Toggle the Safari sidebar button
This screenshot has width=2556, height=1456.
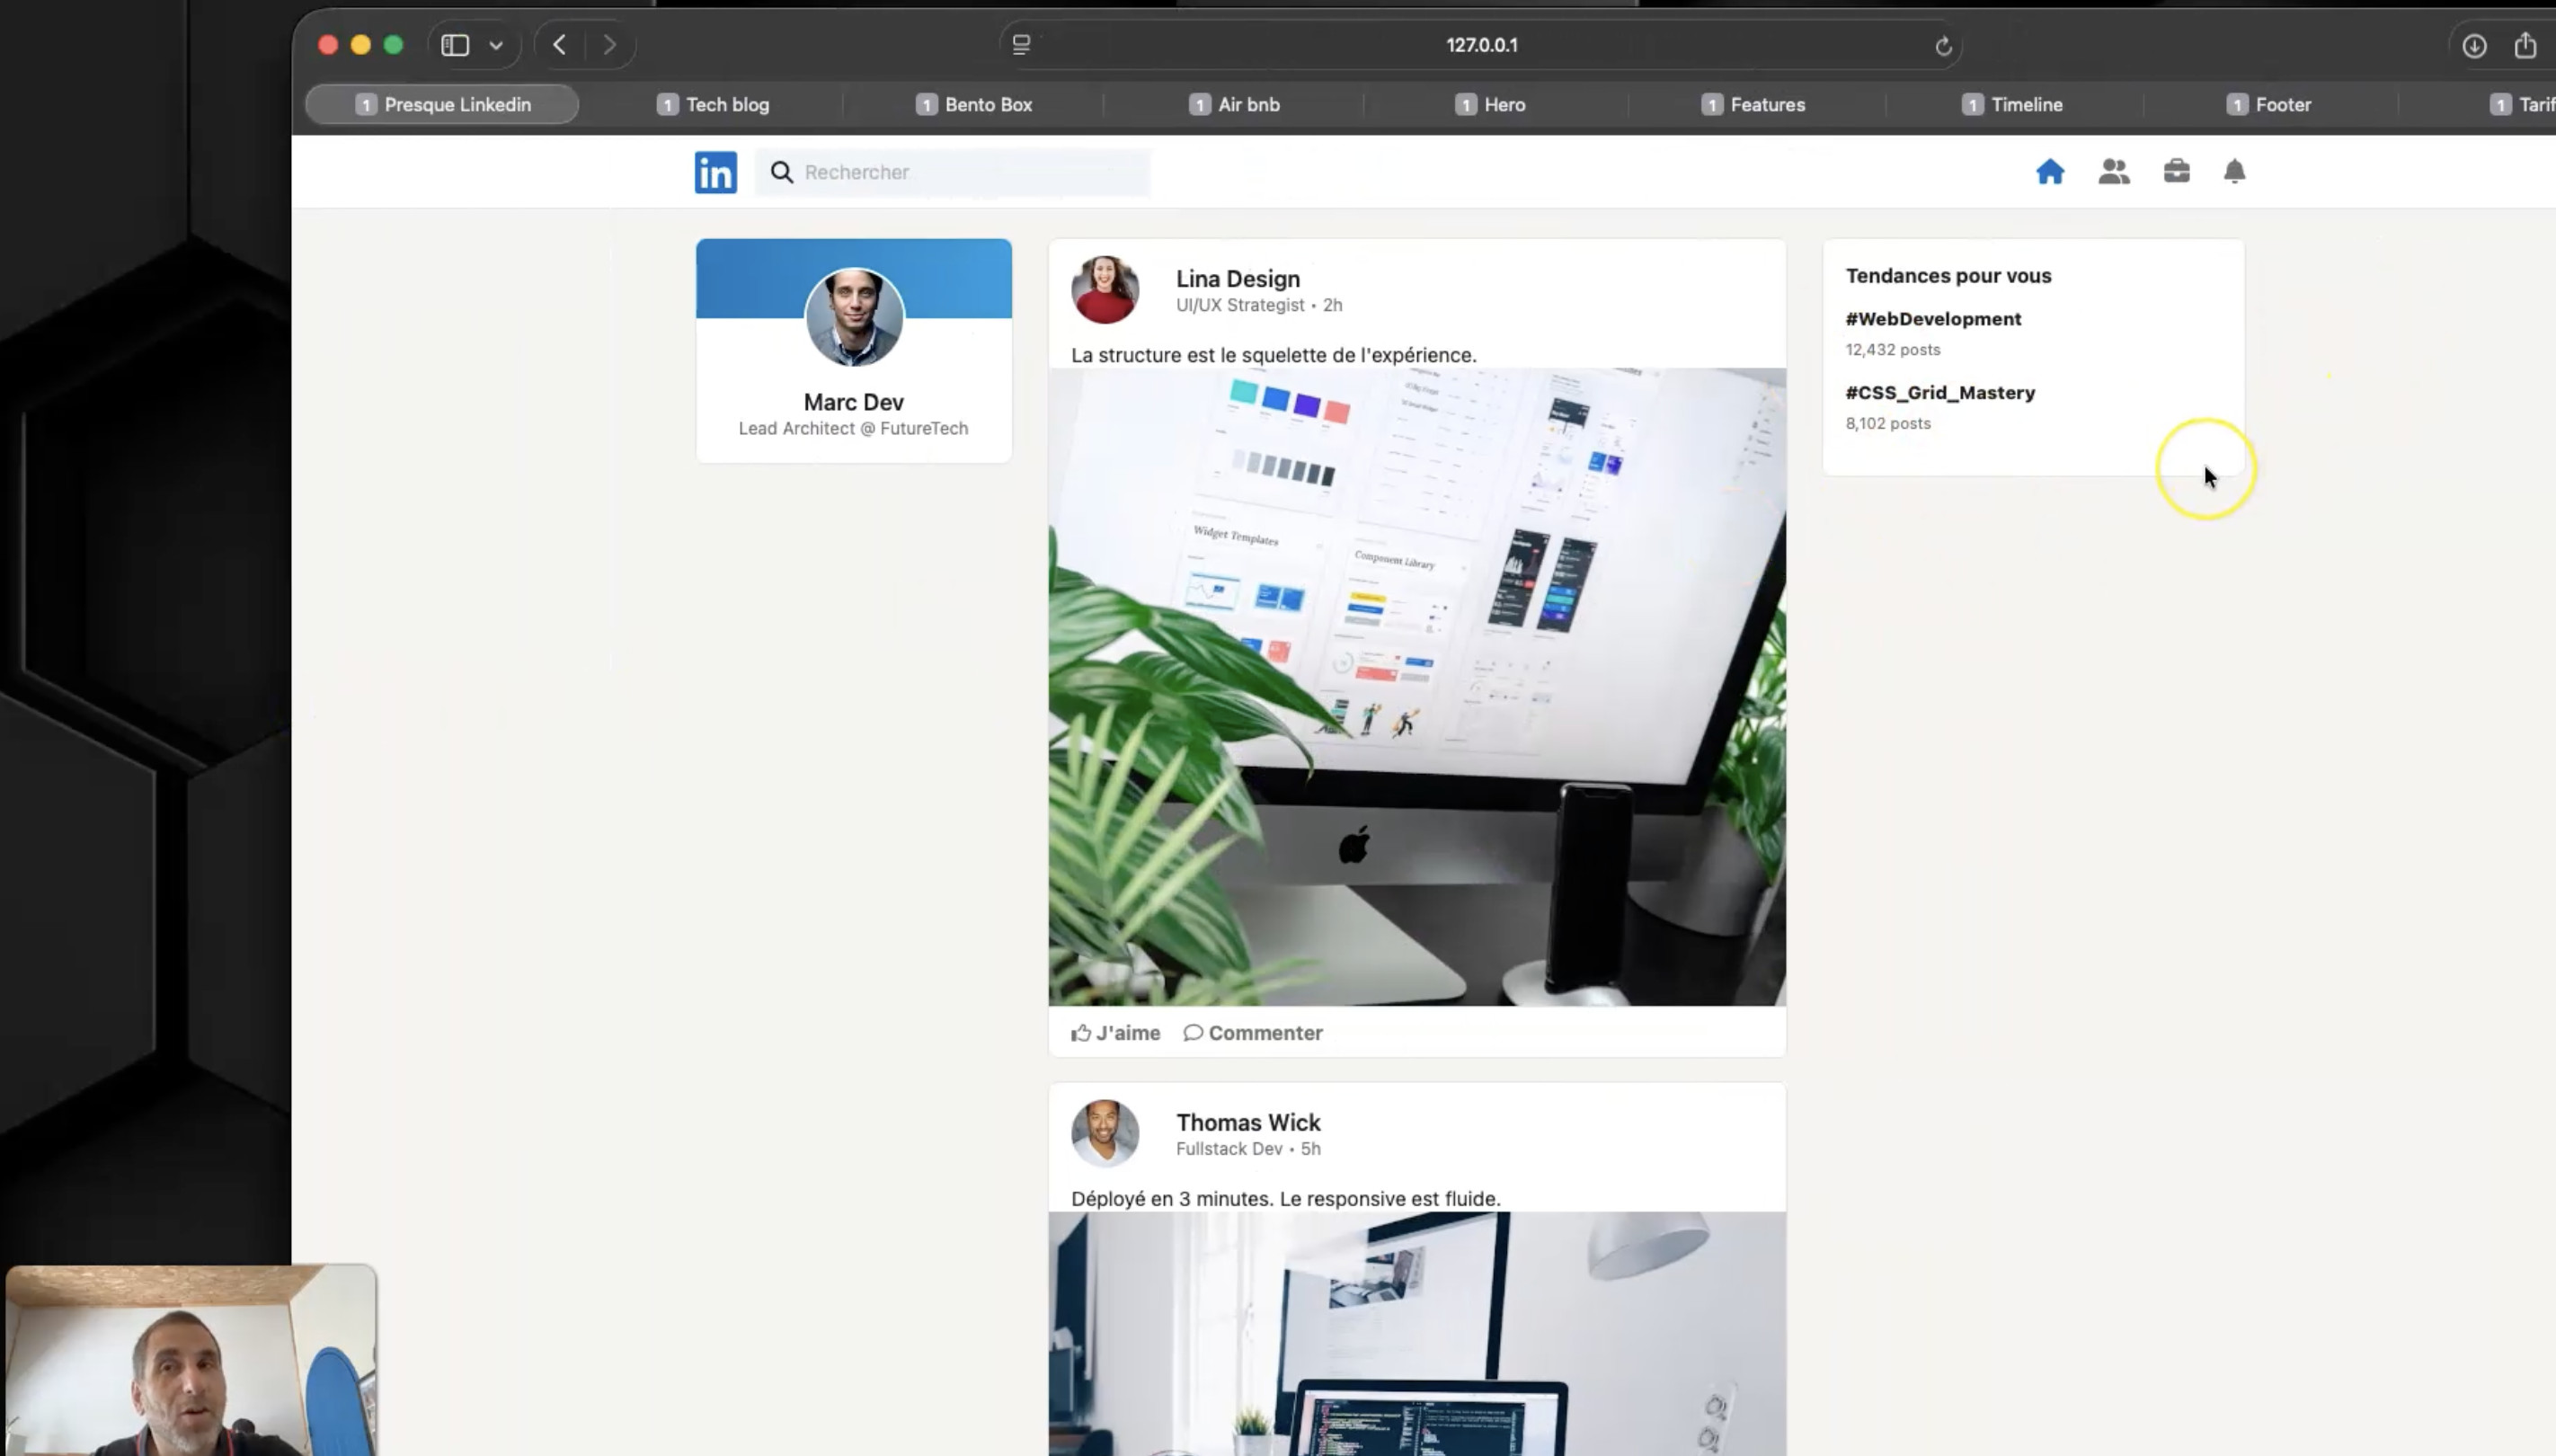pyautogui.click(x=455, y=45)
